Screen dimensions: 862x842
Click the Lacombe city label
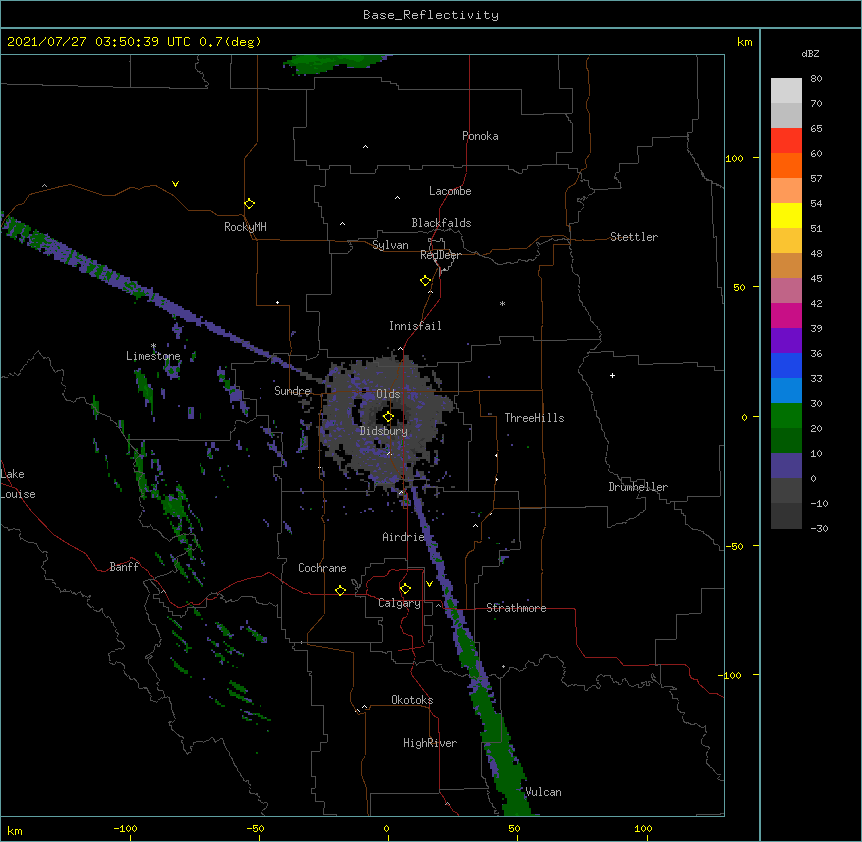[450, 191]
